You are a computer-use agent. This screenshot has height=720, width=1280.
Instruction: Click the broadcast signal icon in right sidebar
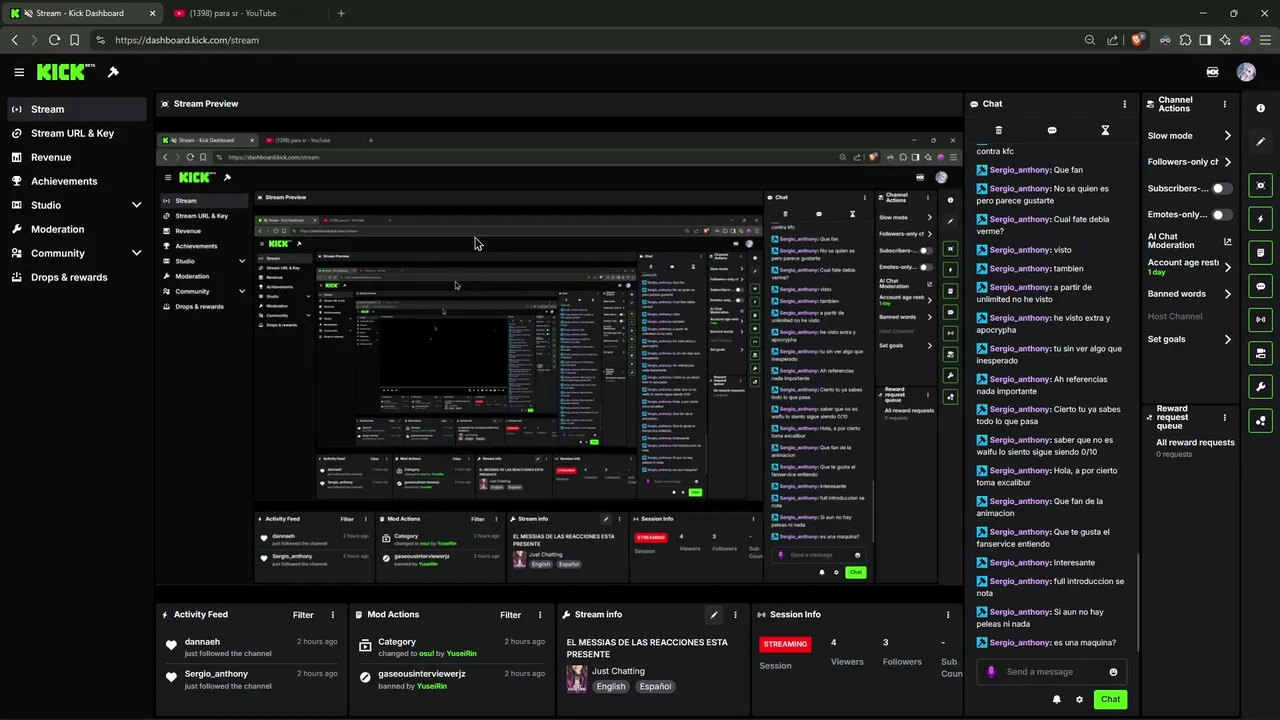(x=1261, y=320)
